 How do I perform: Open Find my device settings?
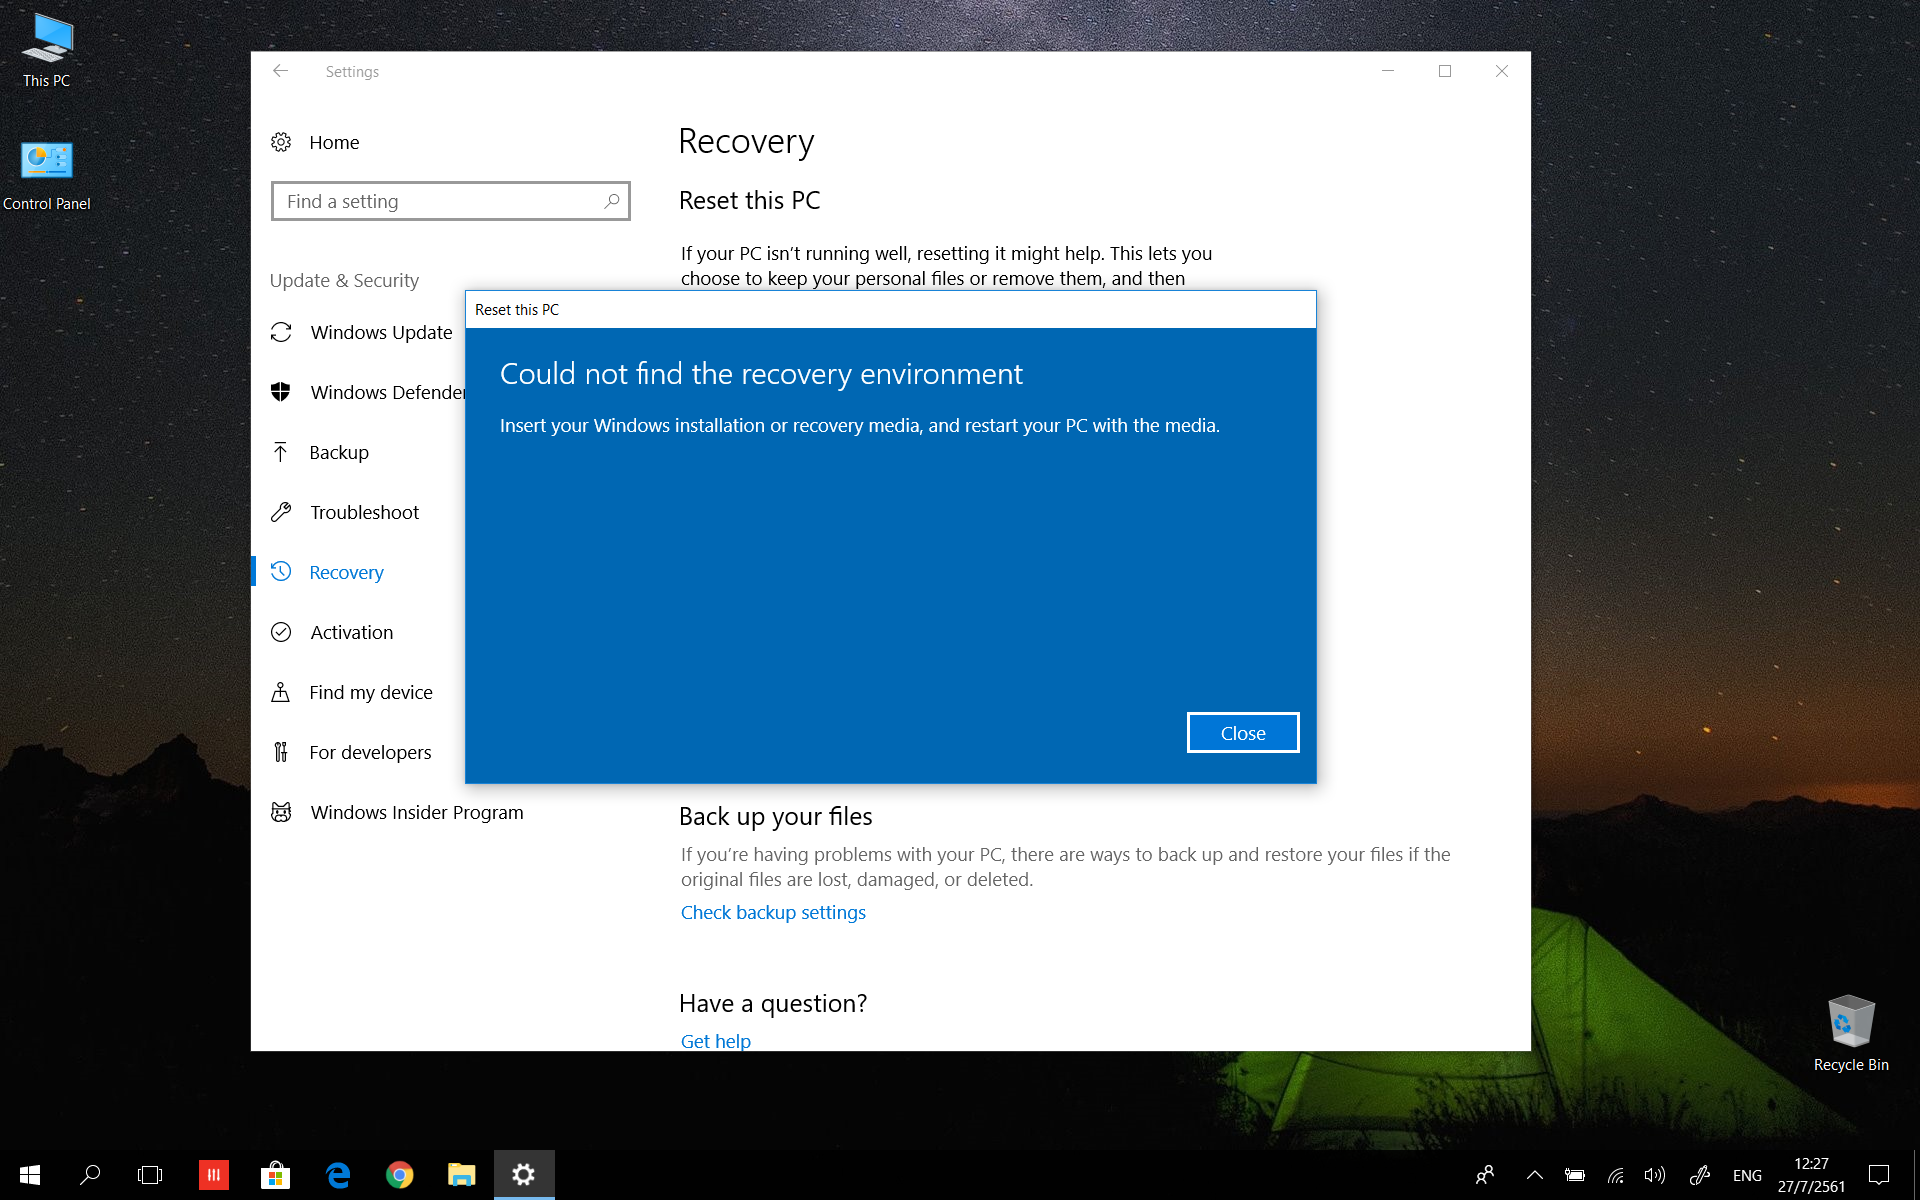pos(370,692)
